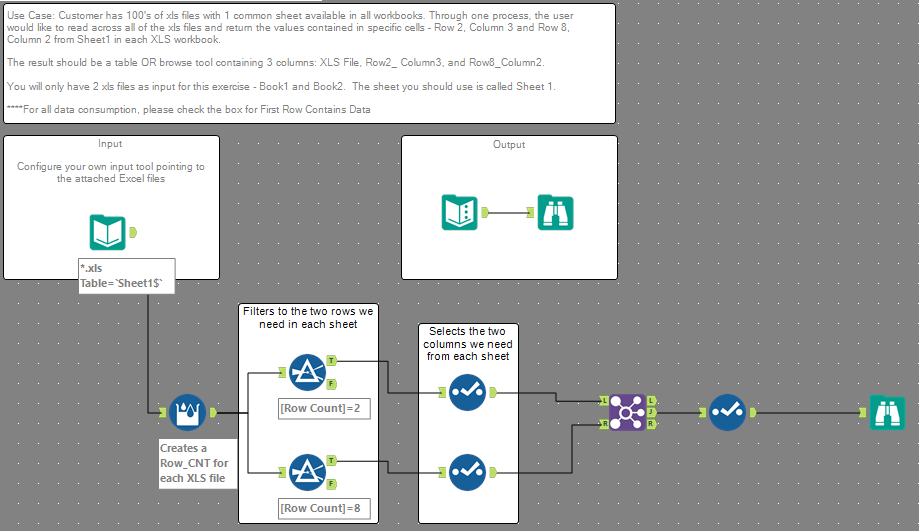Click the input anchor of the Output Browse tool
The width and height of the screenshot is (919, 531).
(x=530, y=212)
